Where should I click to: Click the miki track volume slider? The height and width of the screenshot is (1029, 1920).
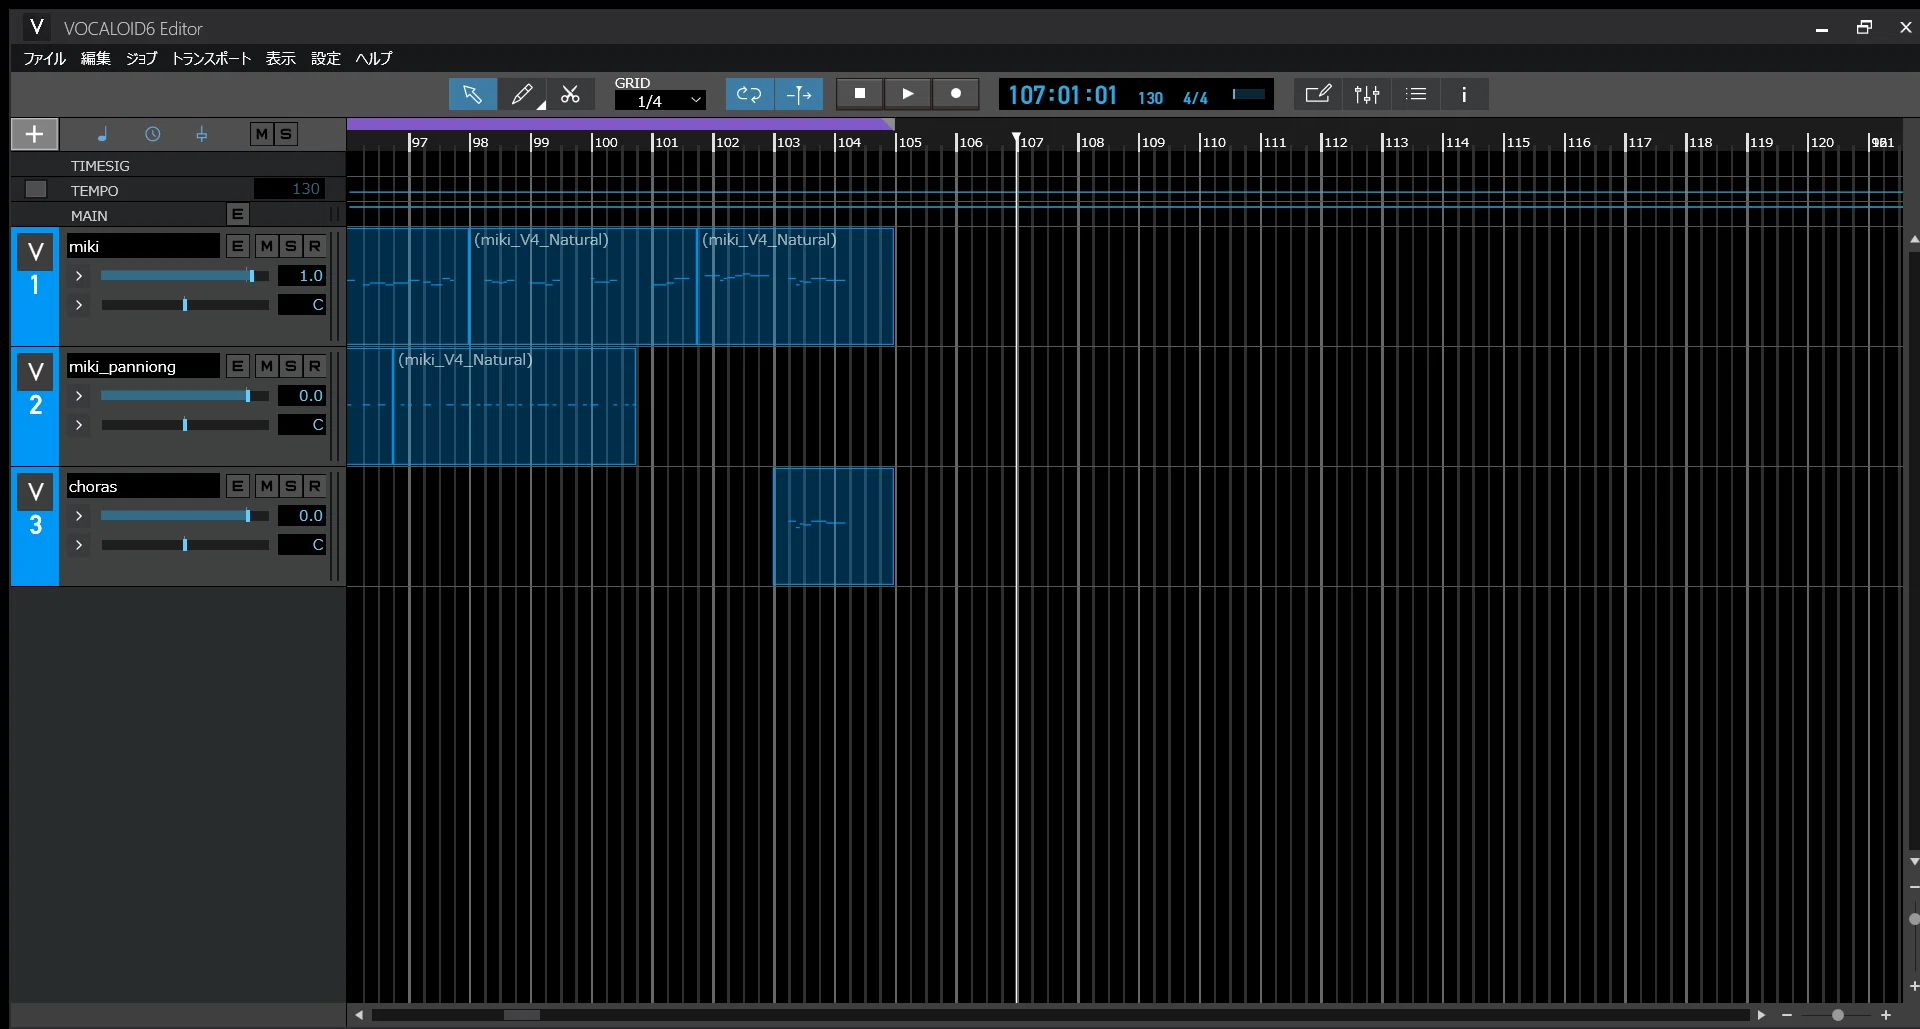click(185, 276)
